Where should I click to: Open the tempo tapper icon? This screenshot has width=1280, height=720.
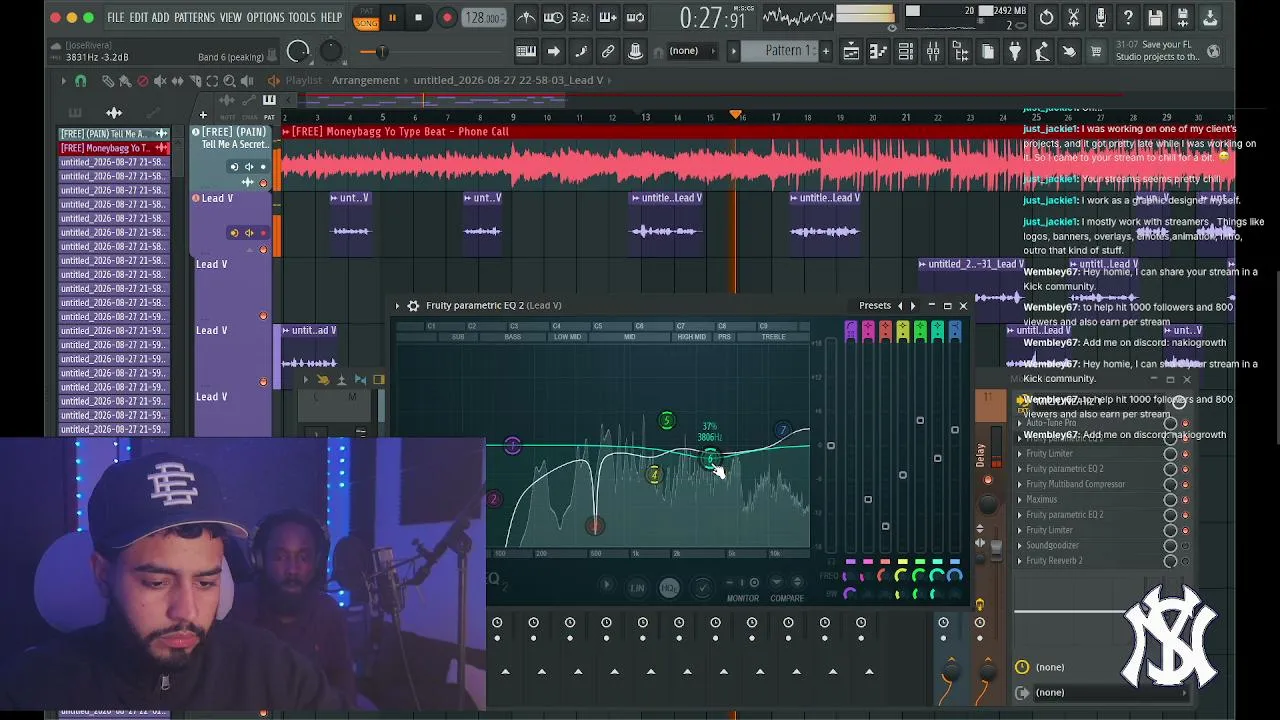[x=1042, y=52]
